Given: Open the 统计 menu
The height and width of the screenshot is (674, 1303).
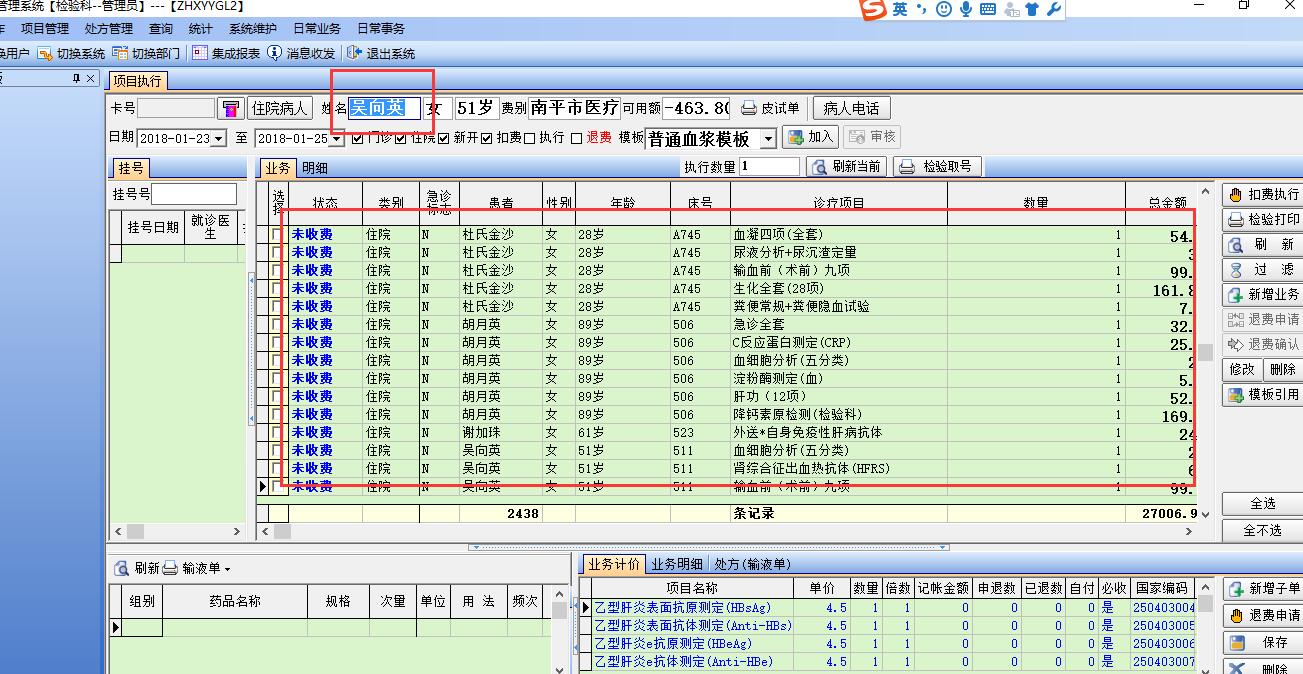Looking at the screenshot, I should pyautogui.click(x=200, y=29).
